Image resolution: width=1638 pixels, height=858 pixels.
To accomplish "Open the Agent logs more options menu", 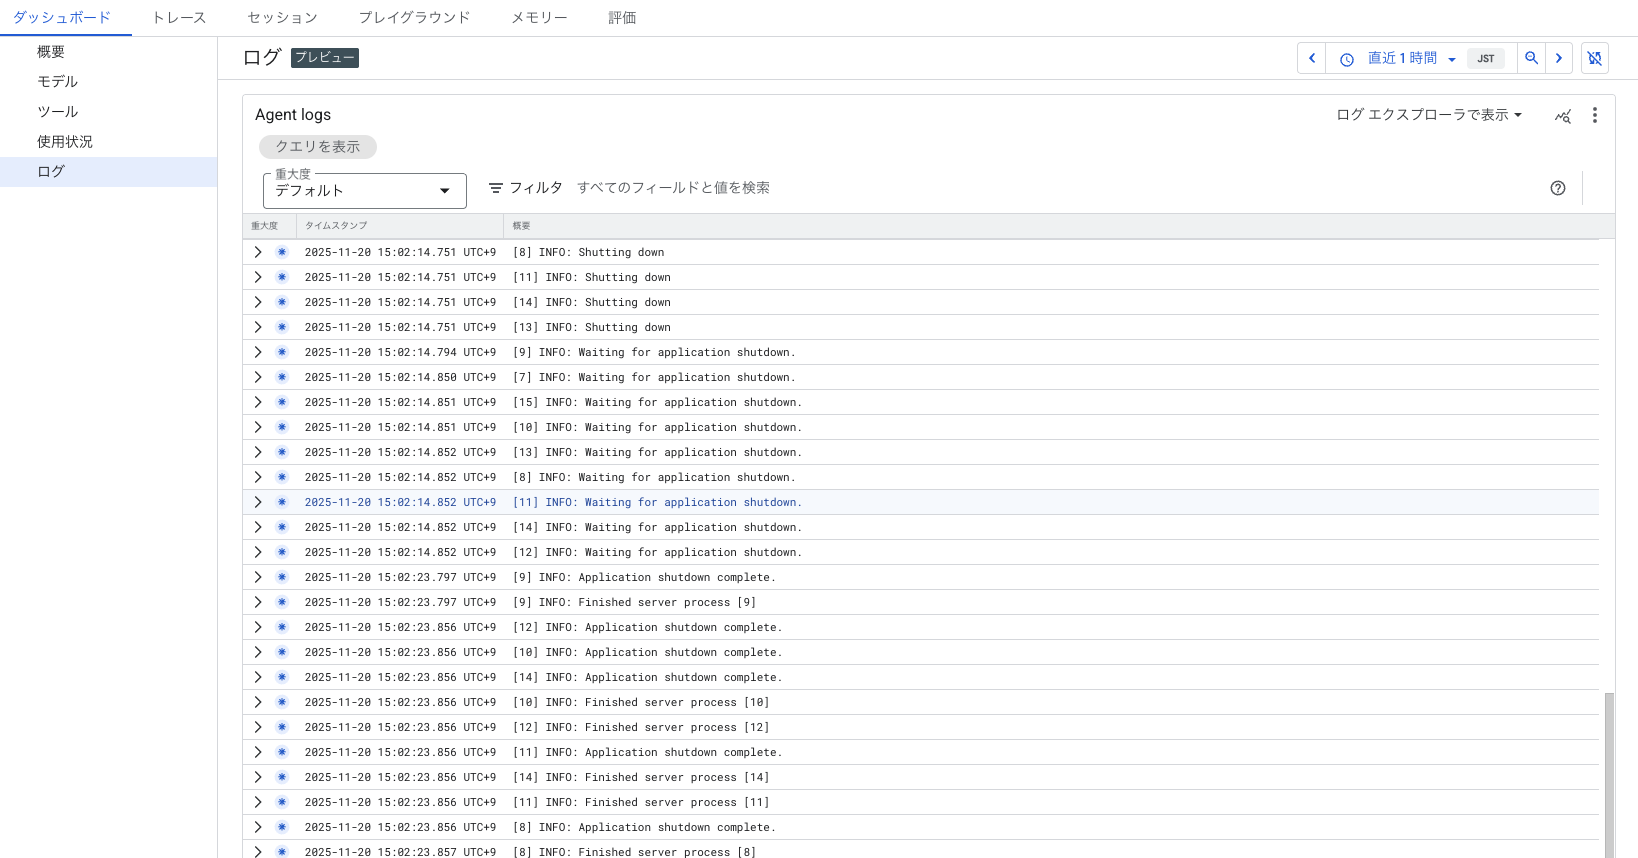I will [1595, 115].
